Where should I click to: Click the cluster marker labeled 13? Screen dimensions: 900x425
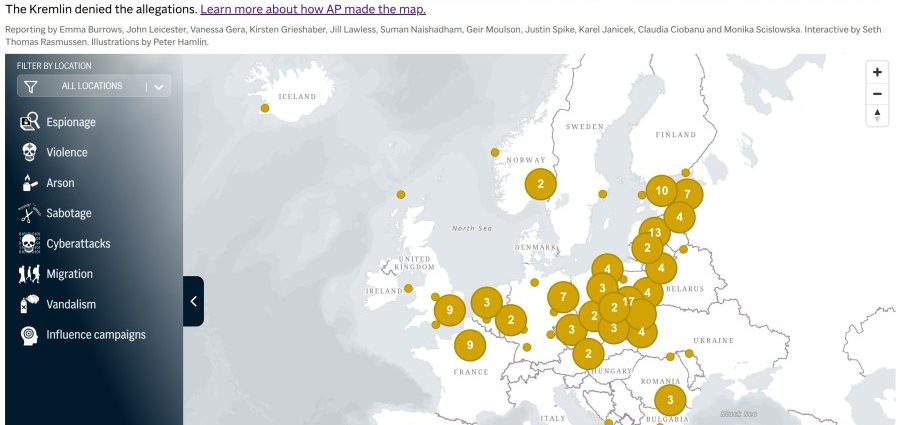654,233
